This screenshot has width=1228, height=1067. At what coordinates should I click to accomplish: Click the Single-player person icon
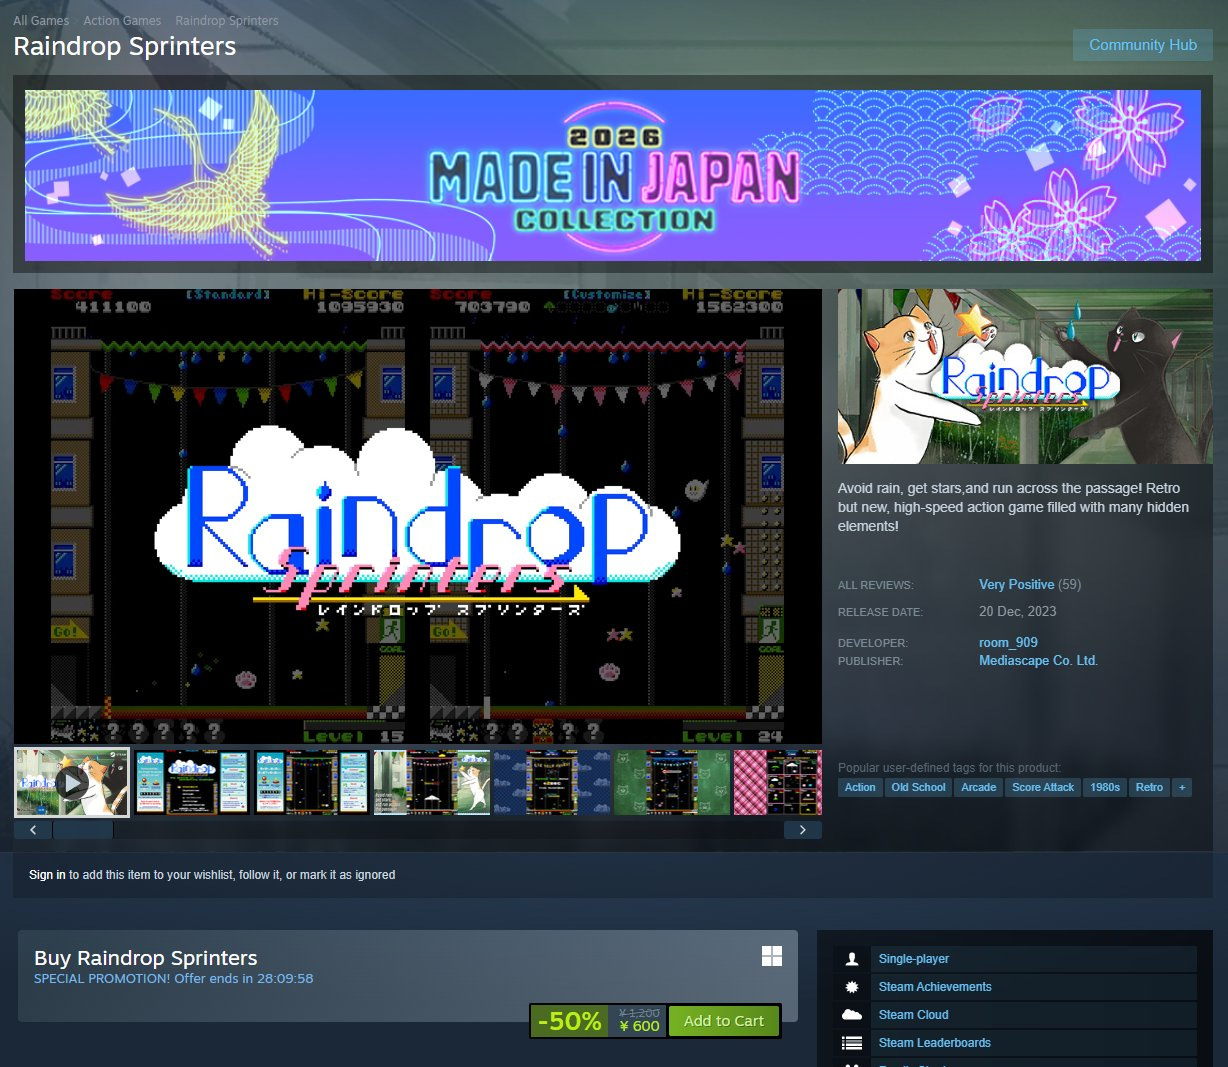[852, 959]
